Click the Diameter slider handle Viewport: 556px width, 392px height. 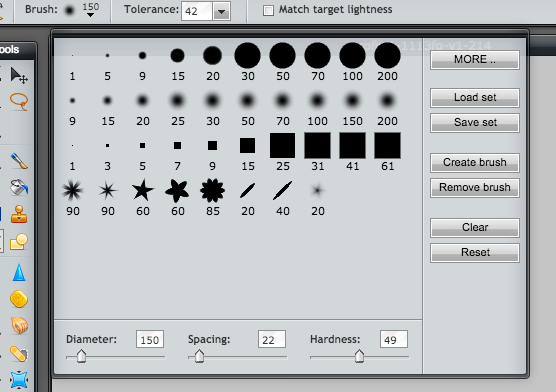pos(82,356)
